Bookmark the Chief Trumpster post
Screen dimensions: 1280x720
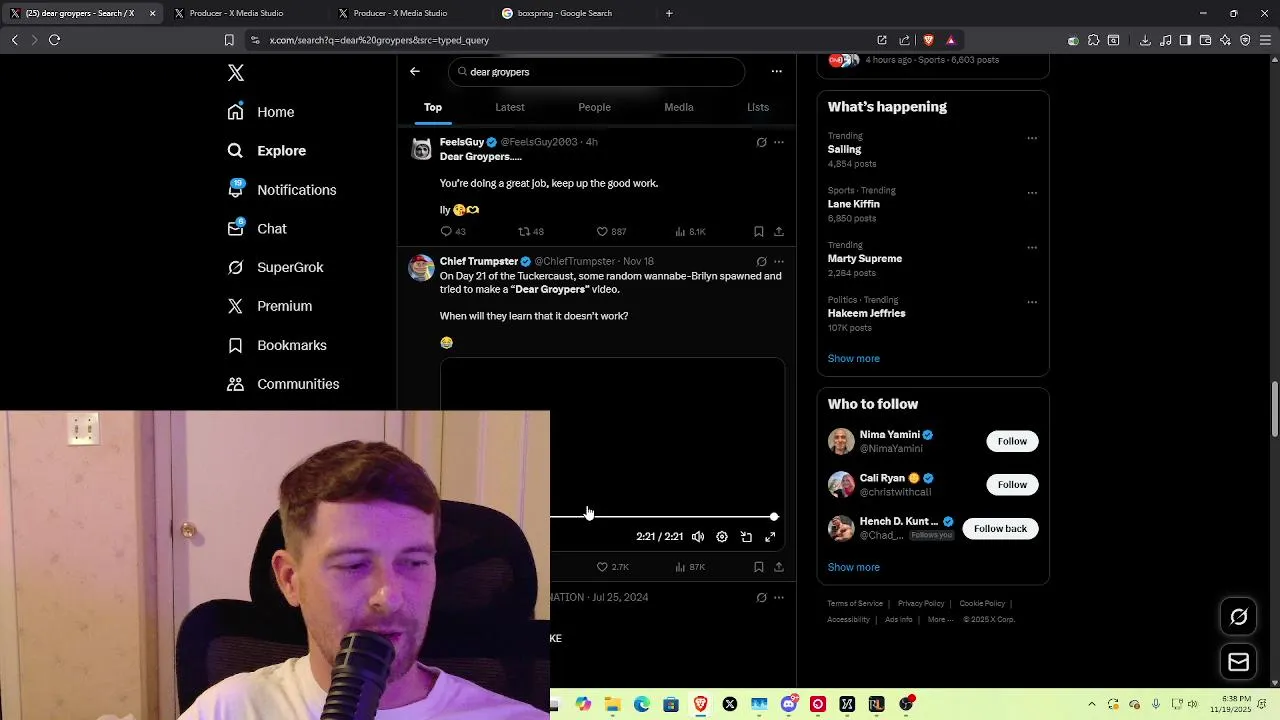[x=759, y=567]
